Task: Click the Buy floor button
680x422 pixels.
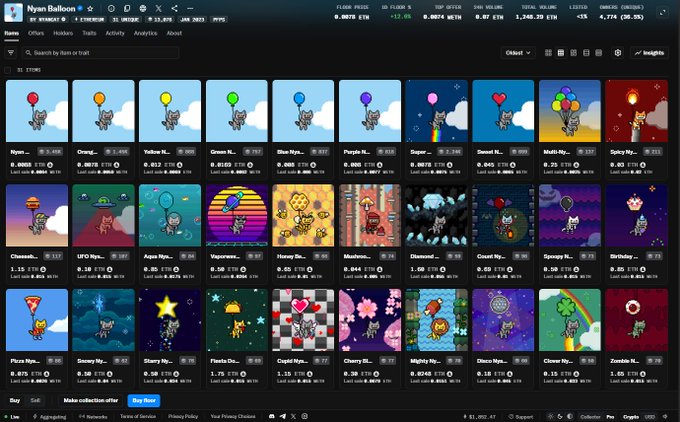Action: [x=144, y=400]
